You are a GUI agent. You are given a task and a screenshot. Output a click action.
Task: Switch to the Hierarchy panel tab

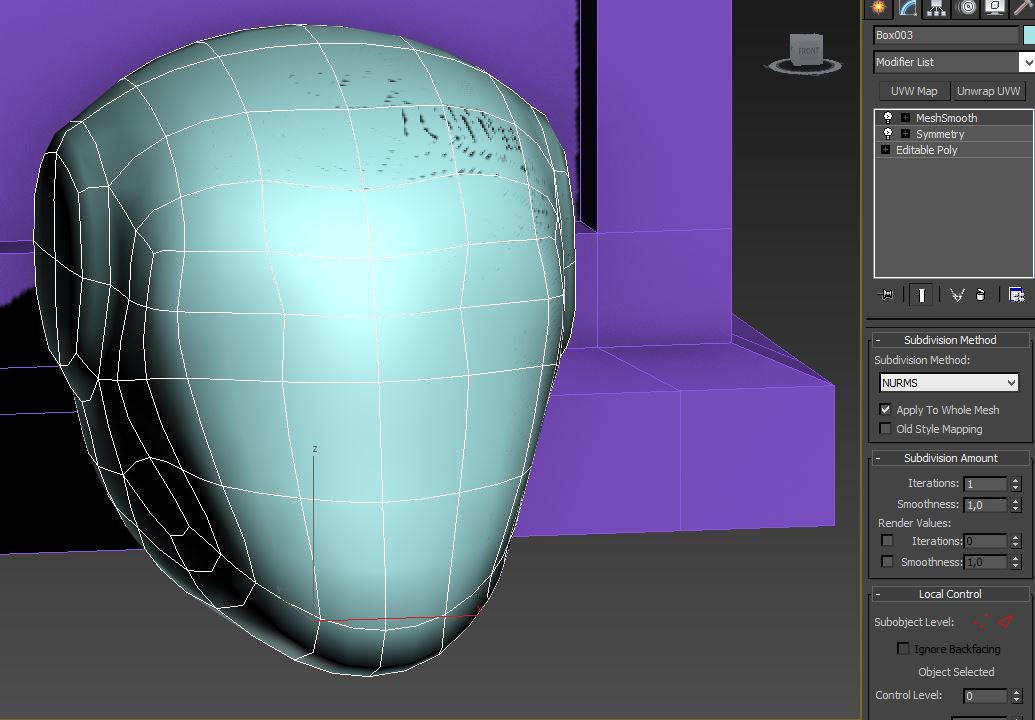click(x=937, y=8)
